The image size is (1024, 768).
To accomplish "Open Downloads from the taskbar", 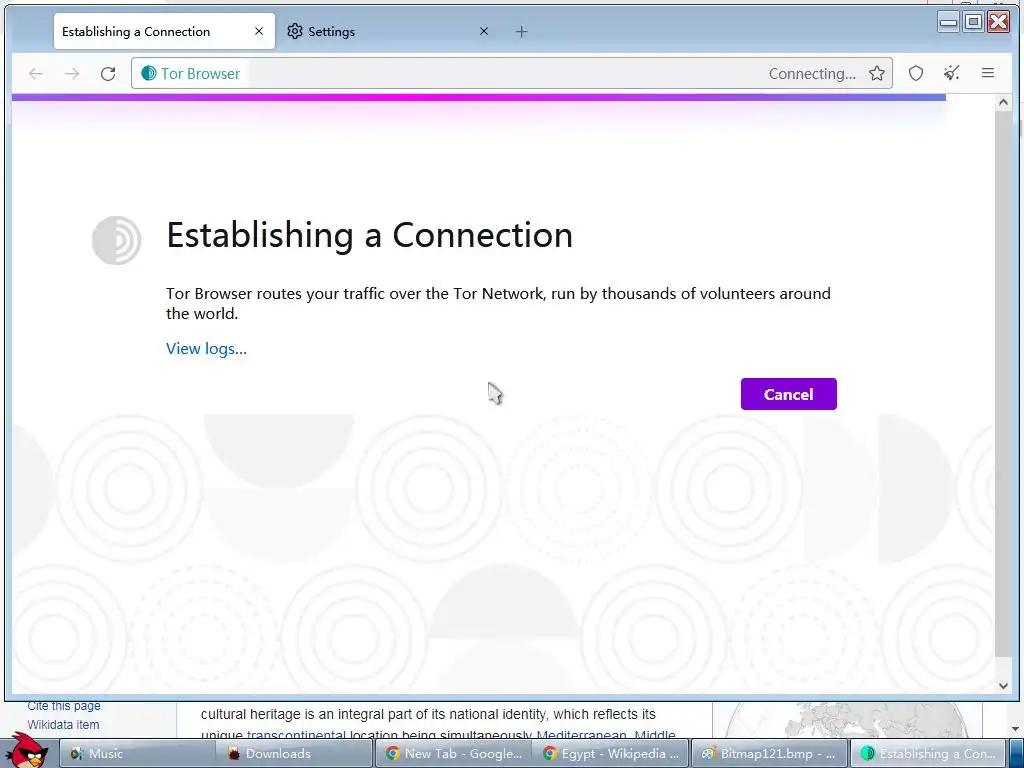I will click(296, 753).
